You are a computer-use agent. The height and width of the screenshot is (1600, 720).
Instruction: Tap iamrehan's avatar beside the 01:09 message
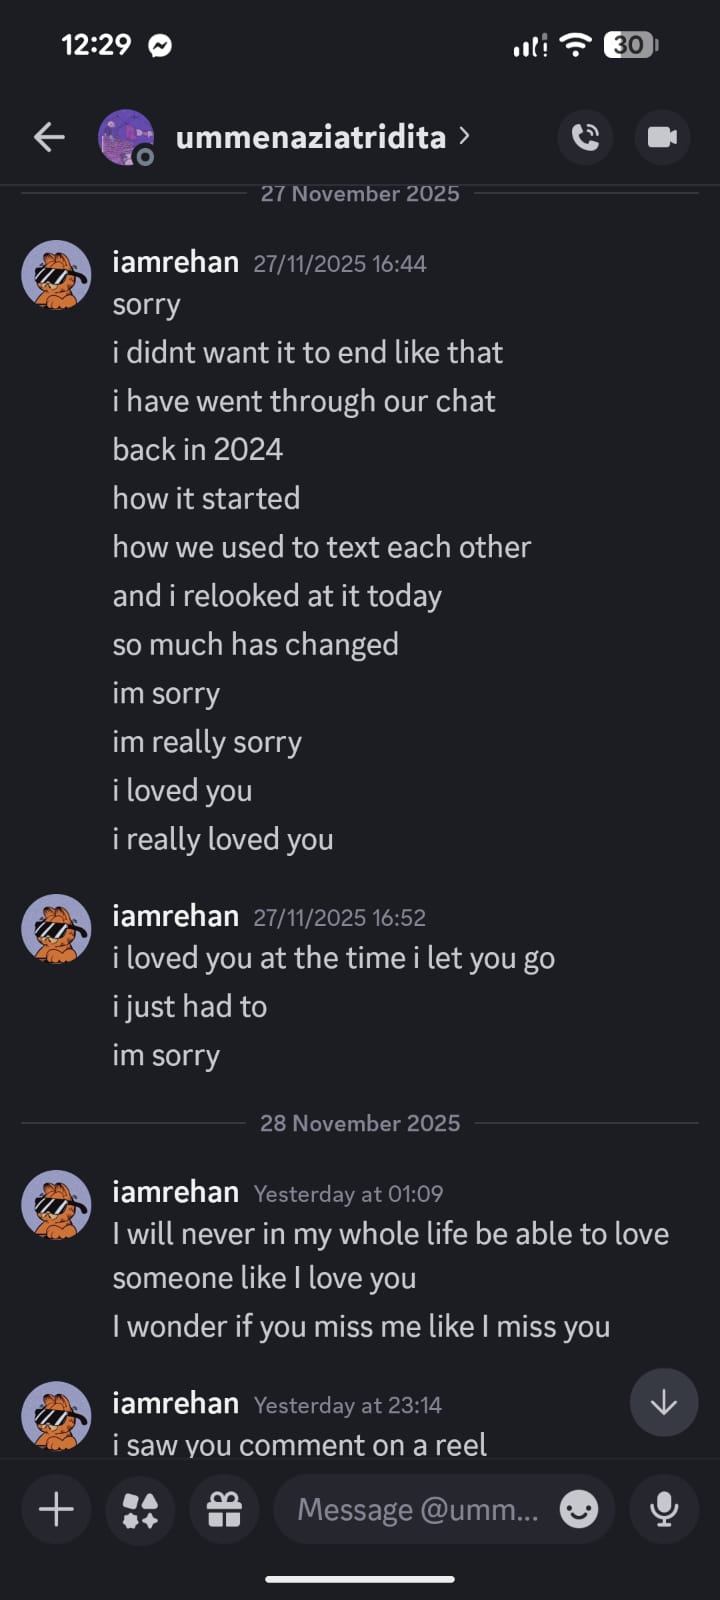tap(56, 1205)
